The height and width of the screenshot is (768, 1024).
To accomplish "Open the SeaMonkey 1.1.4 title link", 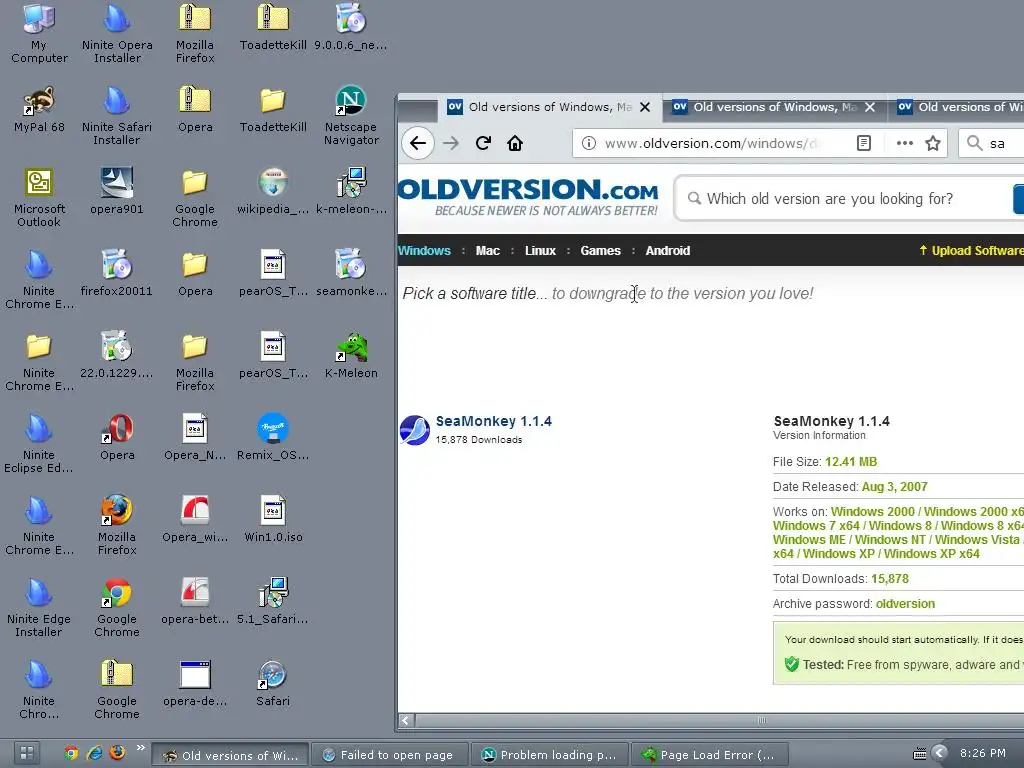I will pos(494,421).
